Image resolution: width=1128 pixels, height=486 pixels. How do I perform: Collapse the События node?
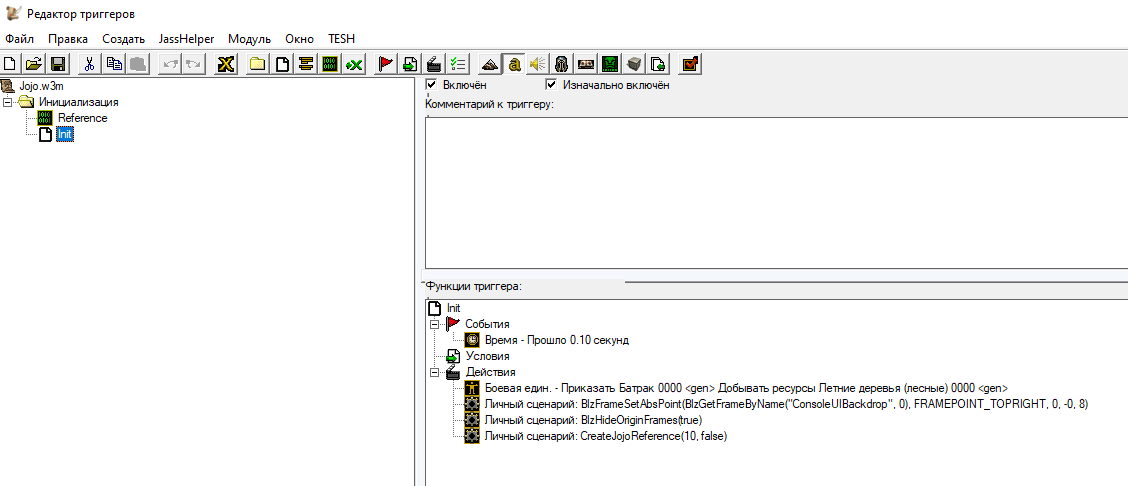coord(434,324)
